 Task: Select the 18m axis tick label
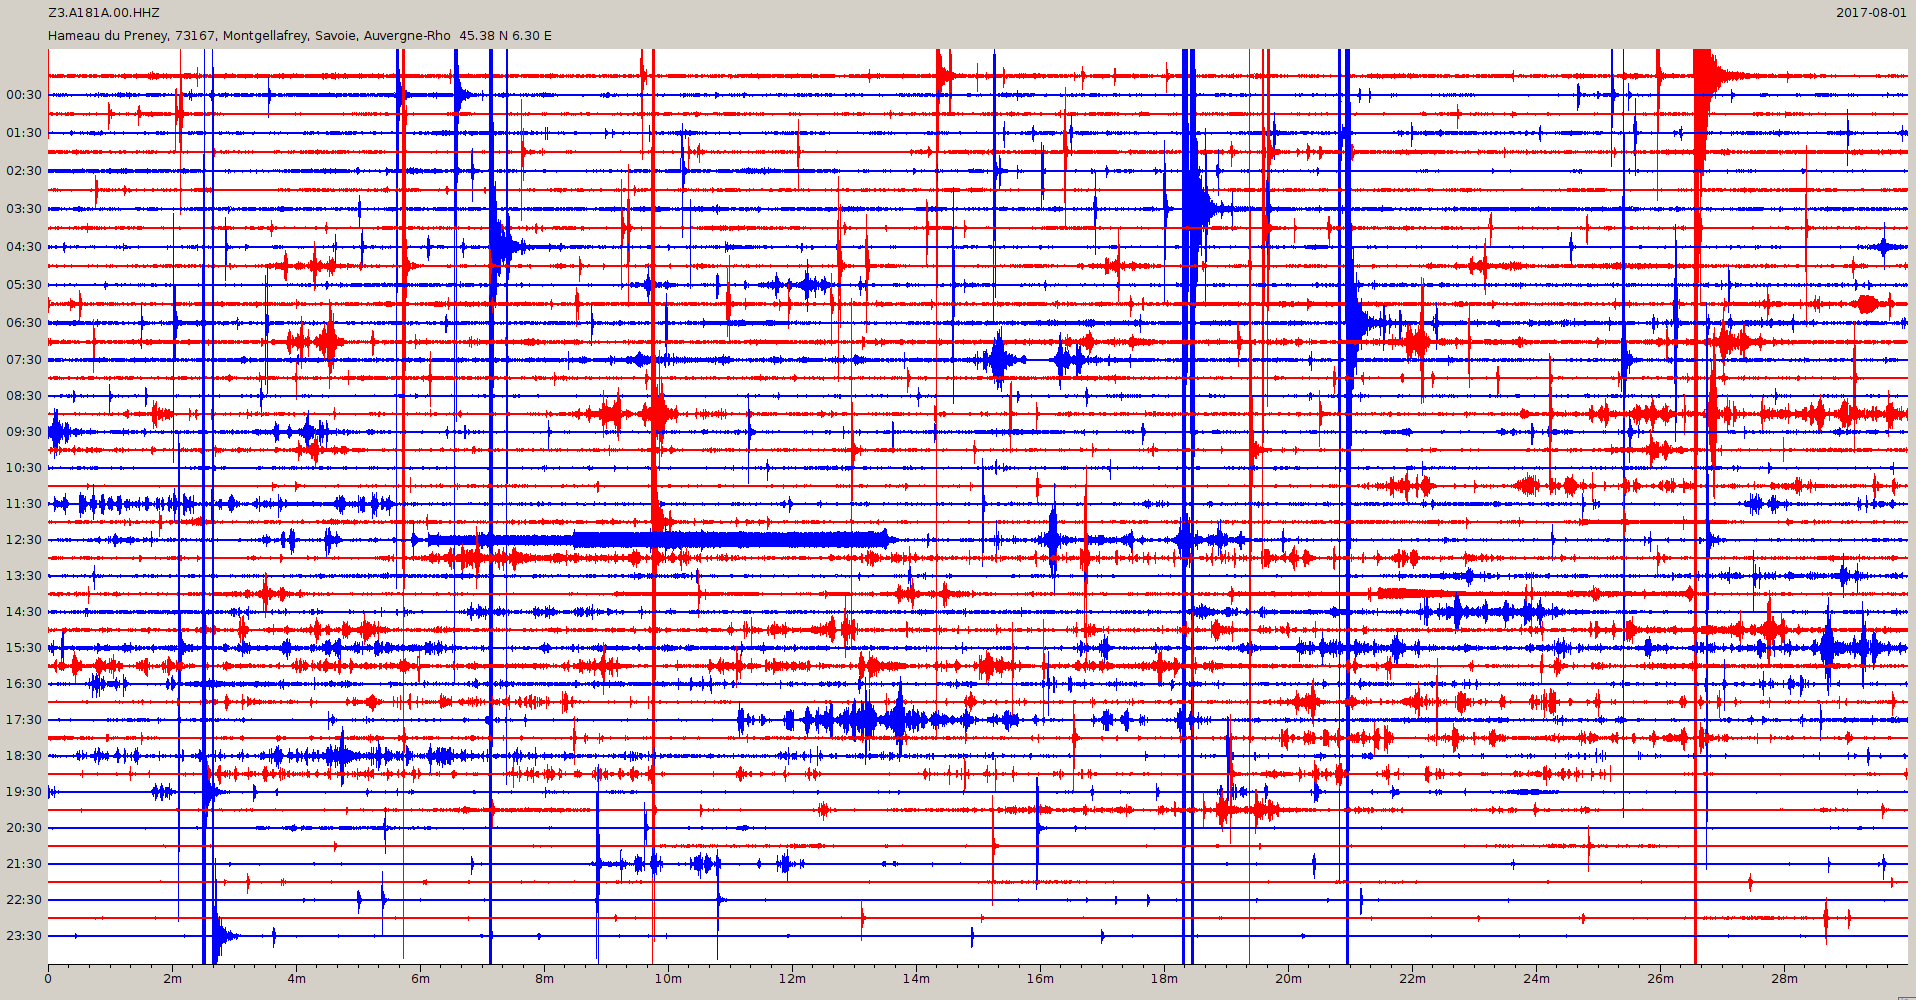coord(1164,979)
